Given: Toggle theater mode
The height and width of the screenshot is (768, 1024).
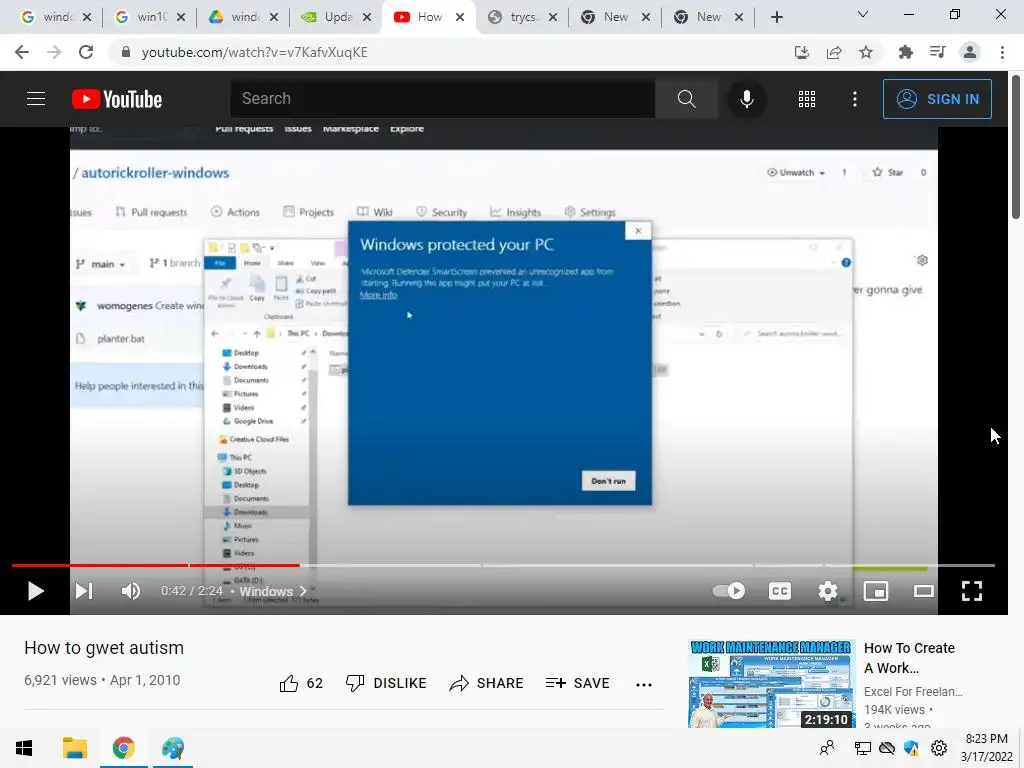Looking at the screenshot, I should pos(923,591).
